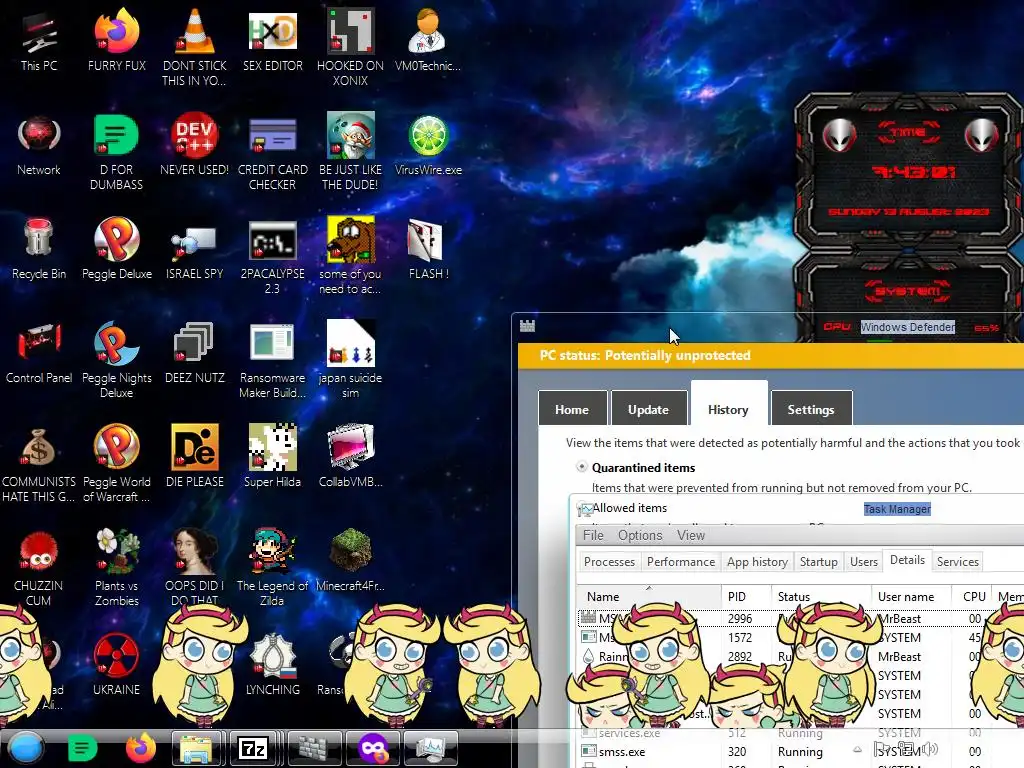The image size is (1024, 768).
Task: Select the Super Hilda shortcut
Action: point(272,458)
